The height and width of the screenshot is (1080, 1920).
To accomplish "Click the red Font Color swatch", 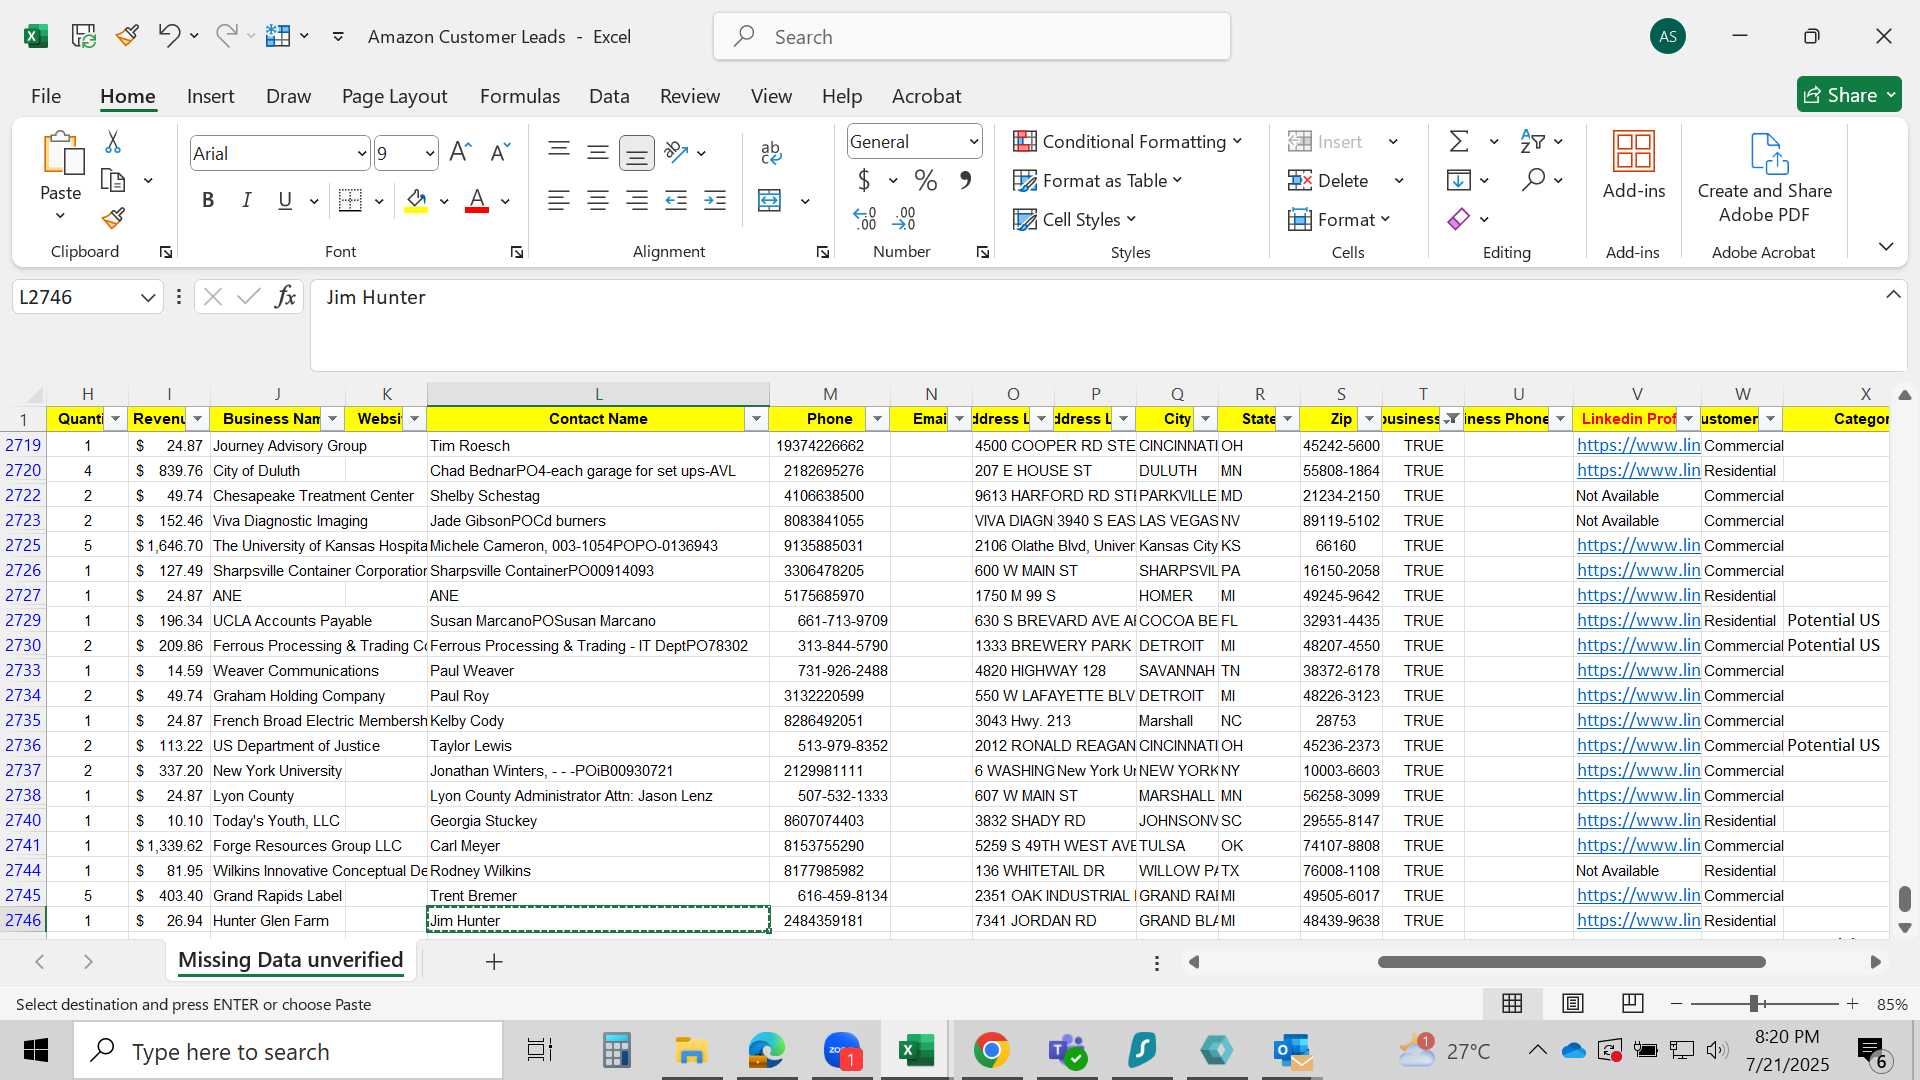I will tap(477, 201).
